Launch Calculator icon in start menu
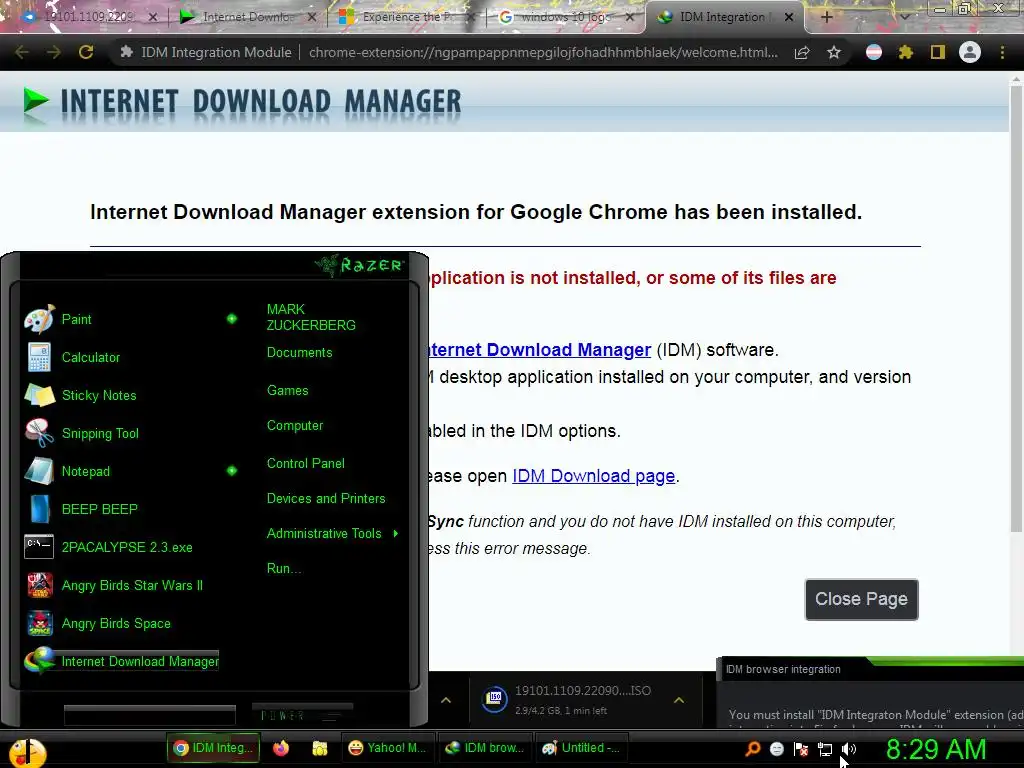 point(39,357)
